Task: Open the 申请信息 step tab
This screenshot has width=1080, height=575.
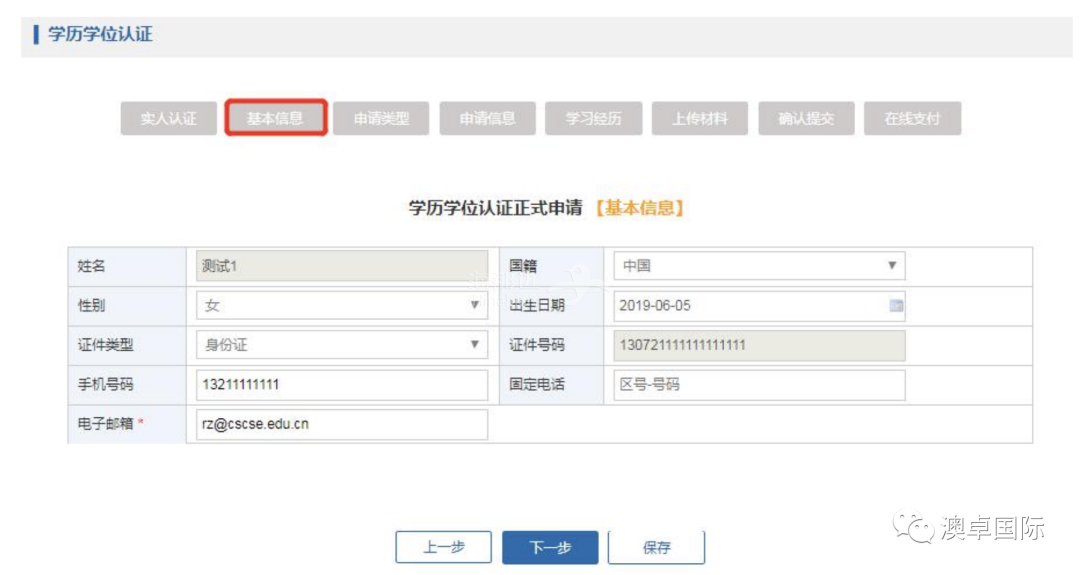Action: click(x=487, y=118)
